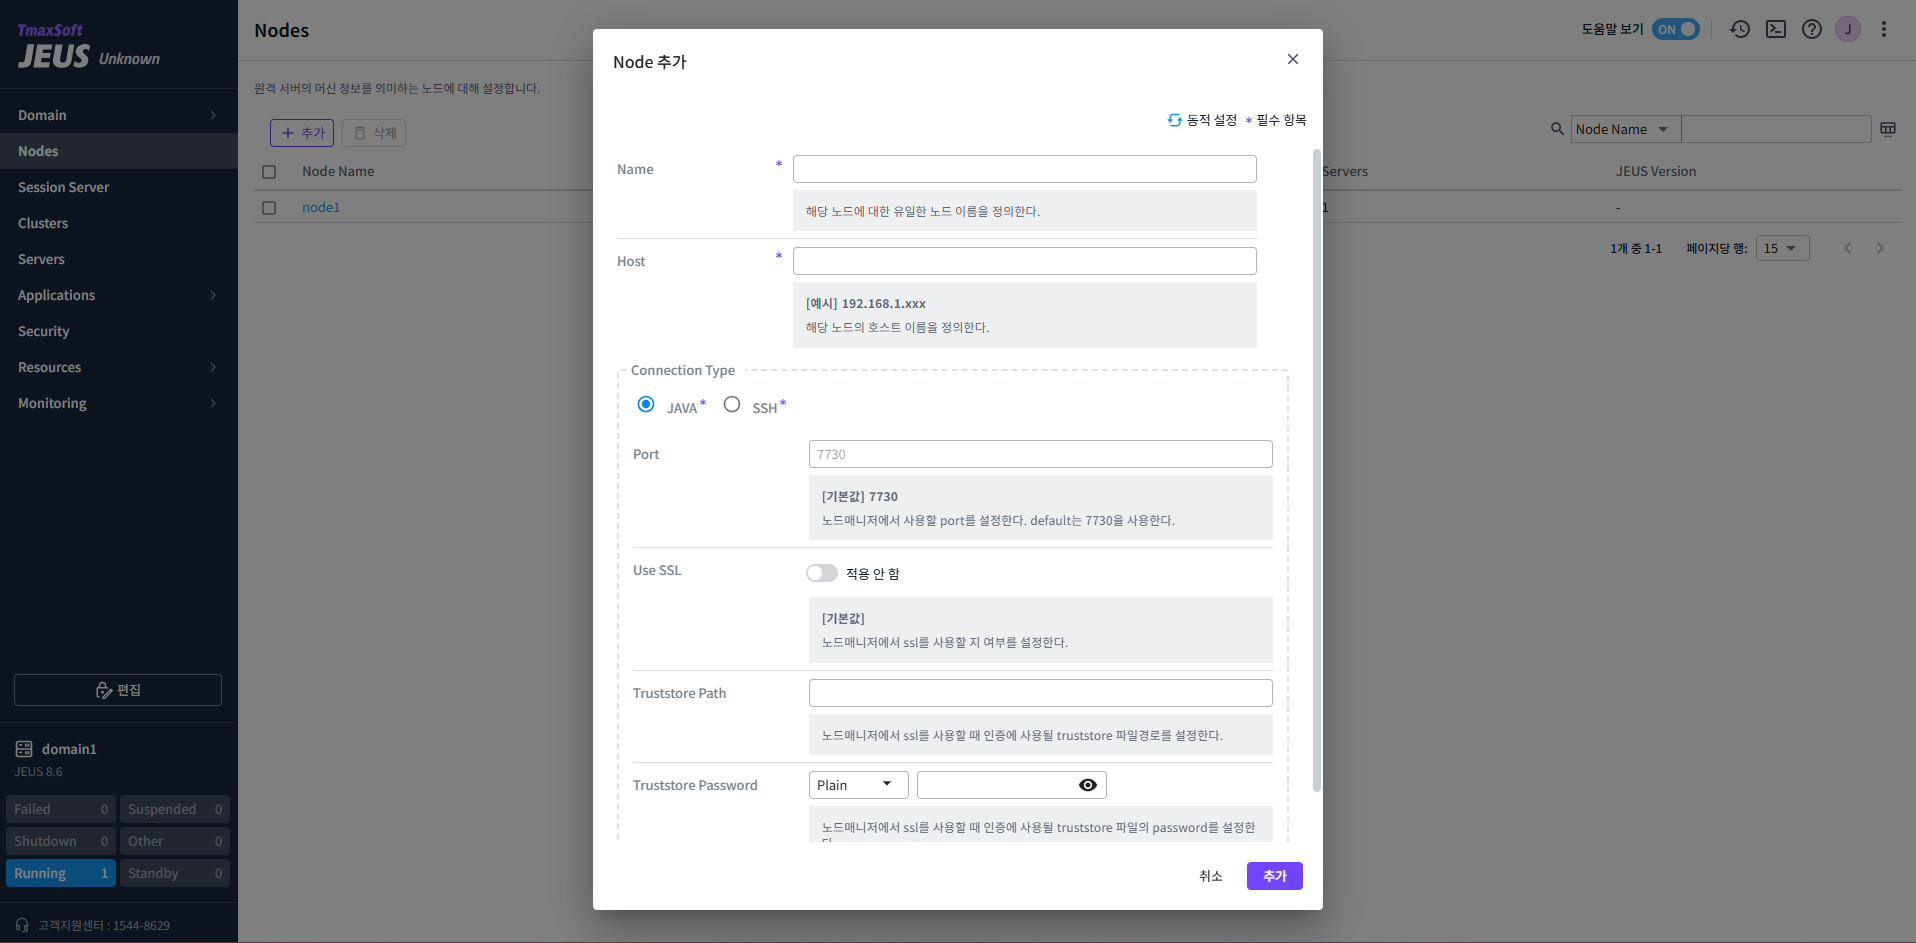1916x943 pixels.
Task: Enable the Use SSL toggle
Action: click(822, 572)
